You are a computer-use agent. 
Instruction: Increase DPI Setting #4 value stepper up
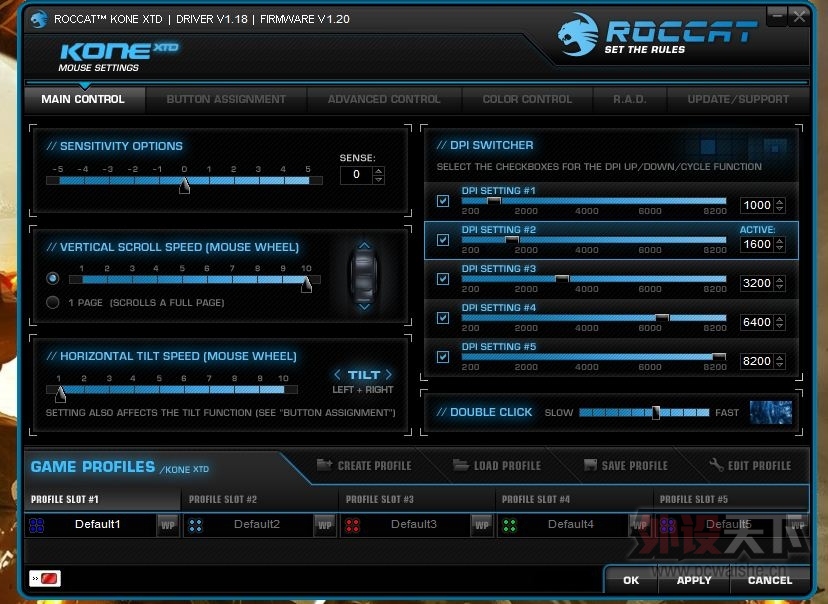tap(779, 318)
